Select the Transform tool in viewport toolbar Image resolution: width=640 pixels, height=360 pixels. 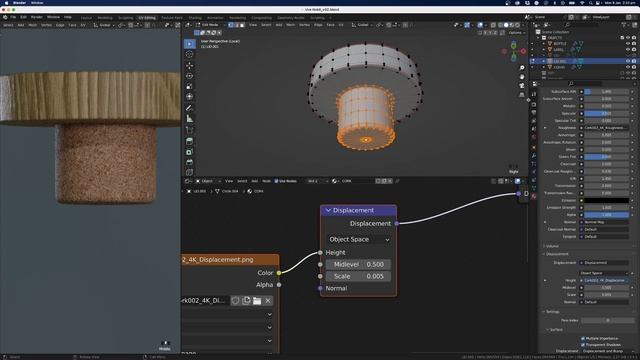point(189,97)
